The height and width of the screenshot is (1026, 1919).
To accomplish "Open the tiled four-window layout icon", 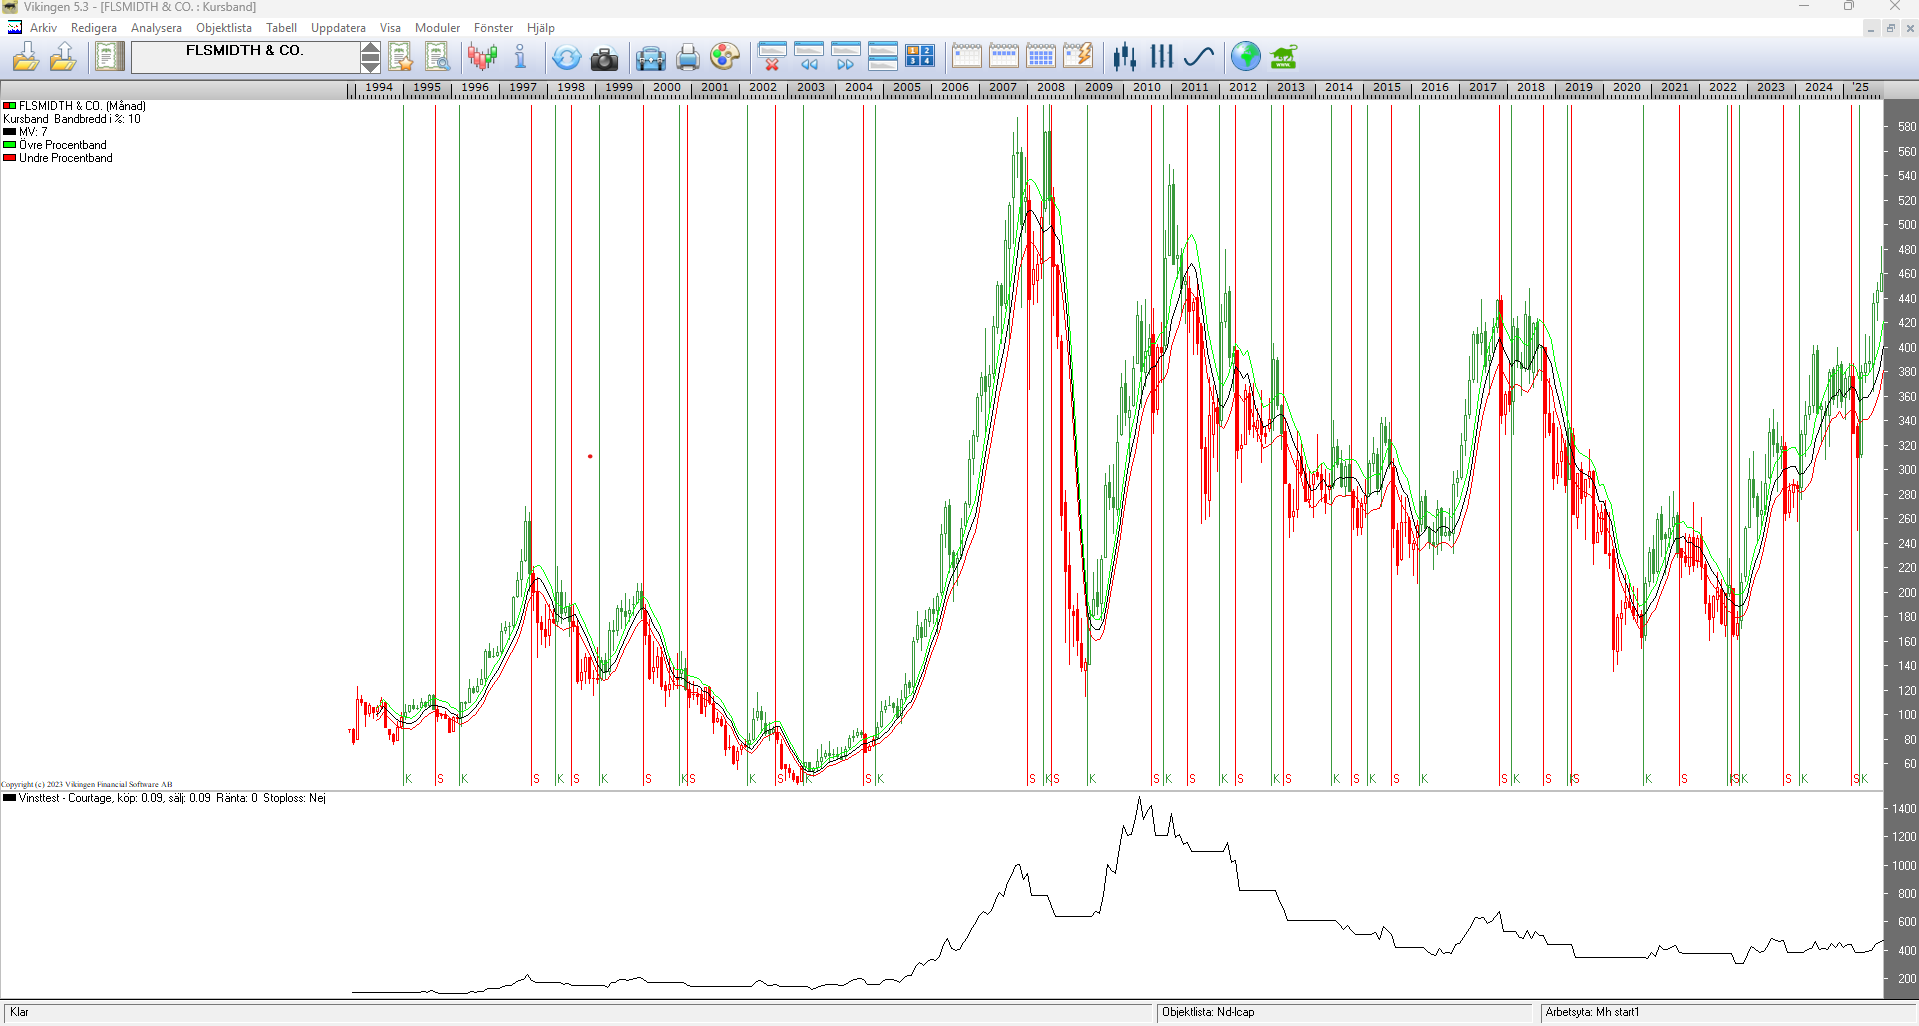I will coord(919,57).
